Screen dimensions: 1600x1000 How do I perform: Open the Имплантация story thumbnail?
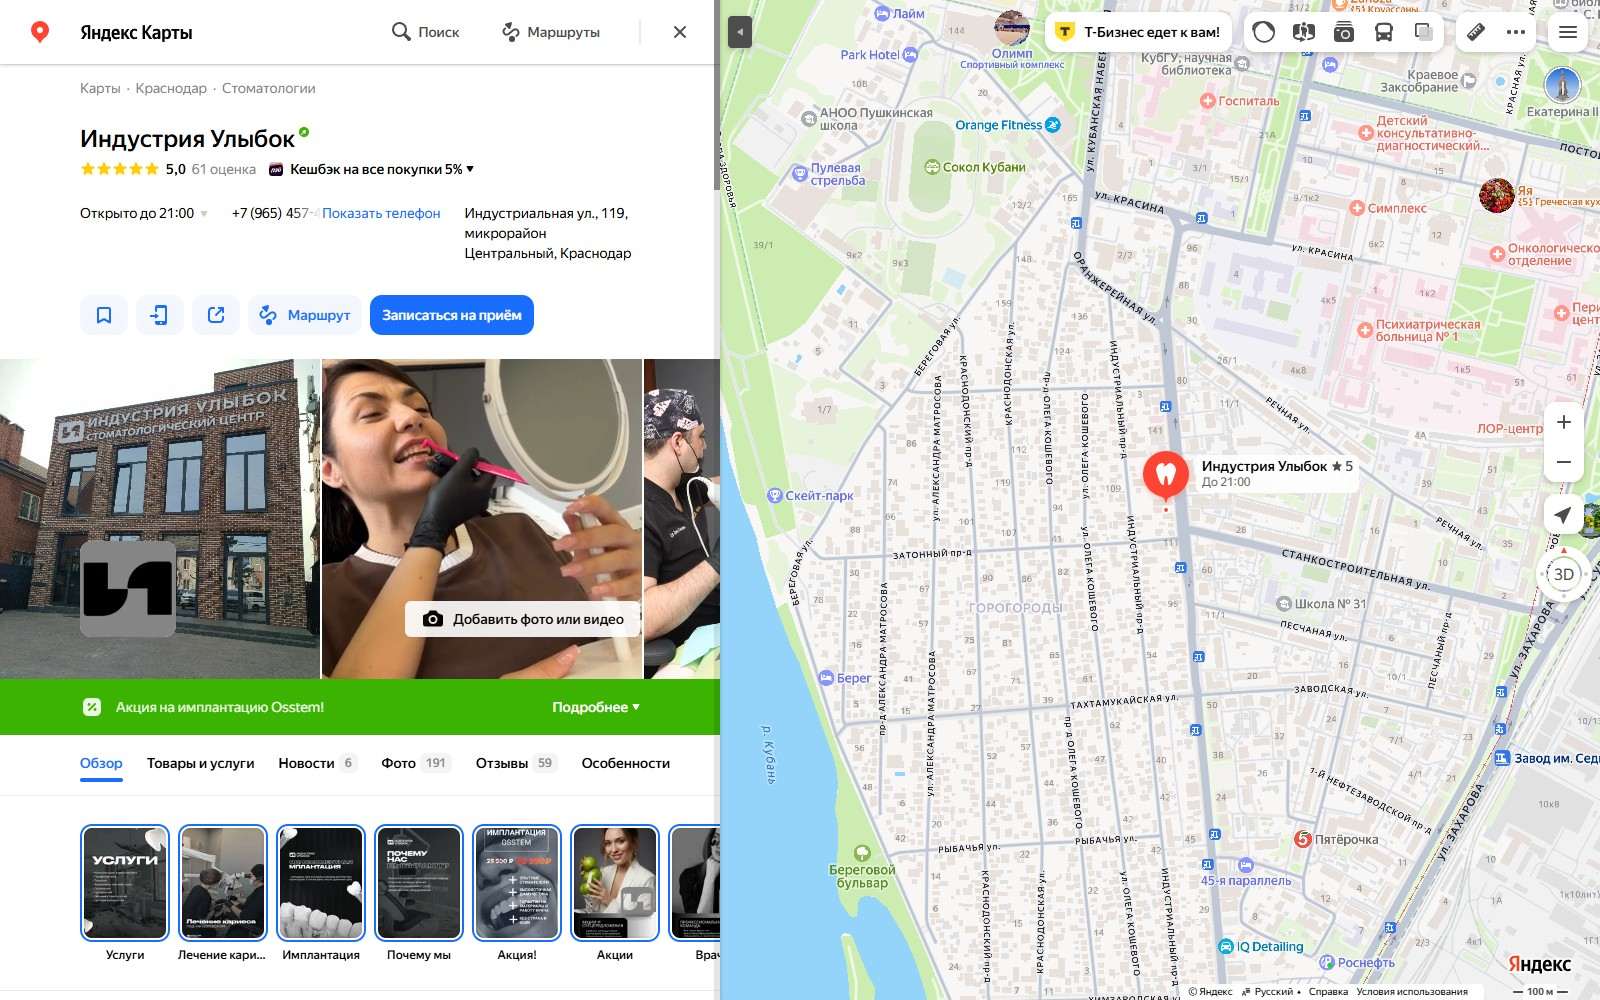321,883
